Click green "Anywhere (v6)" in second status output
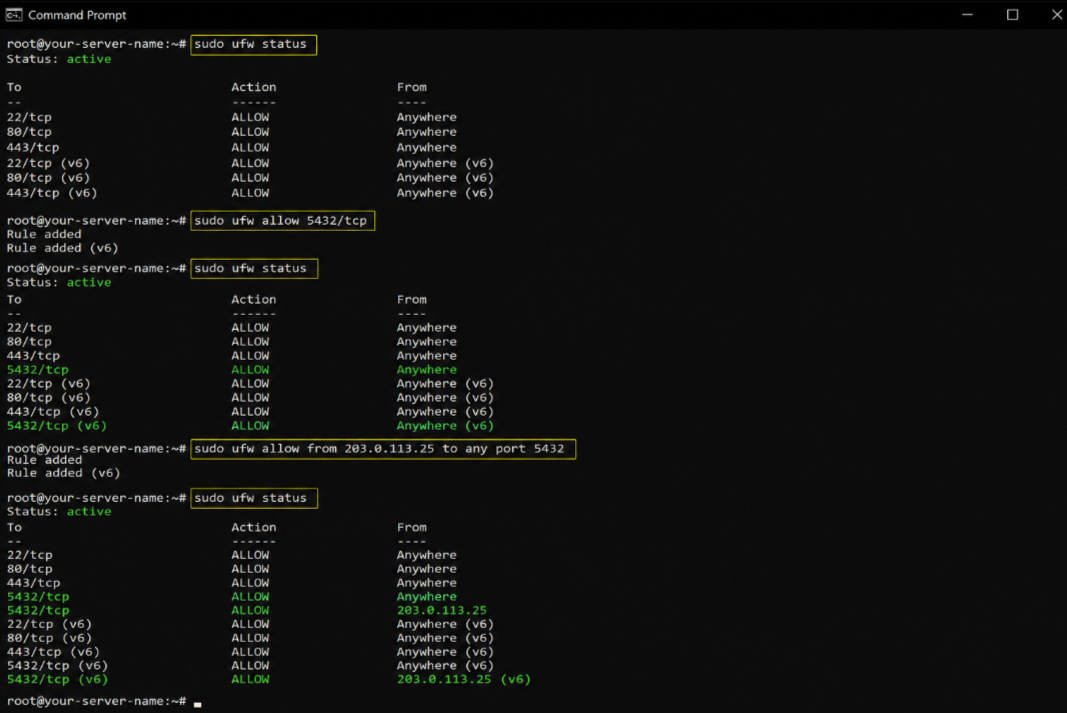 point(445,426)
